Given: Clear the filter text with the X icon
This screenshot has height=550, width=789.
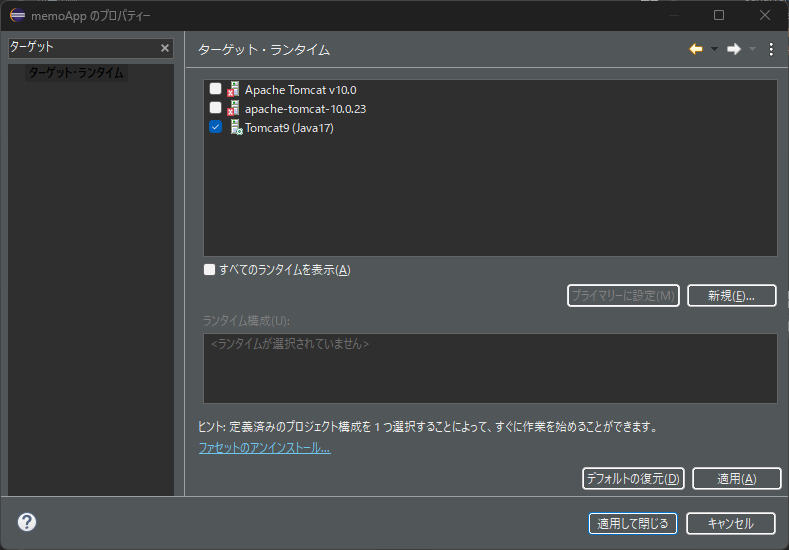Looking at the screenshot, I should (x=165, y=48).
